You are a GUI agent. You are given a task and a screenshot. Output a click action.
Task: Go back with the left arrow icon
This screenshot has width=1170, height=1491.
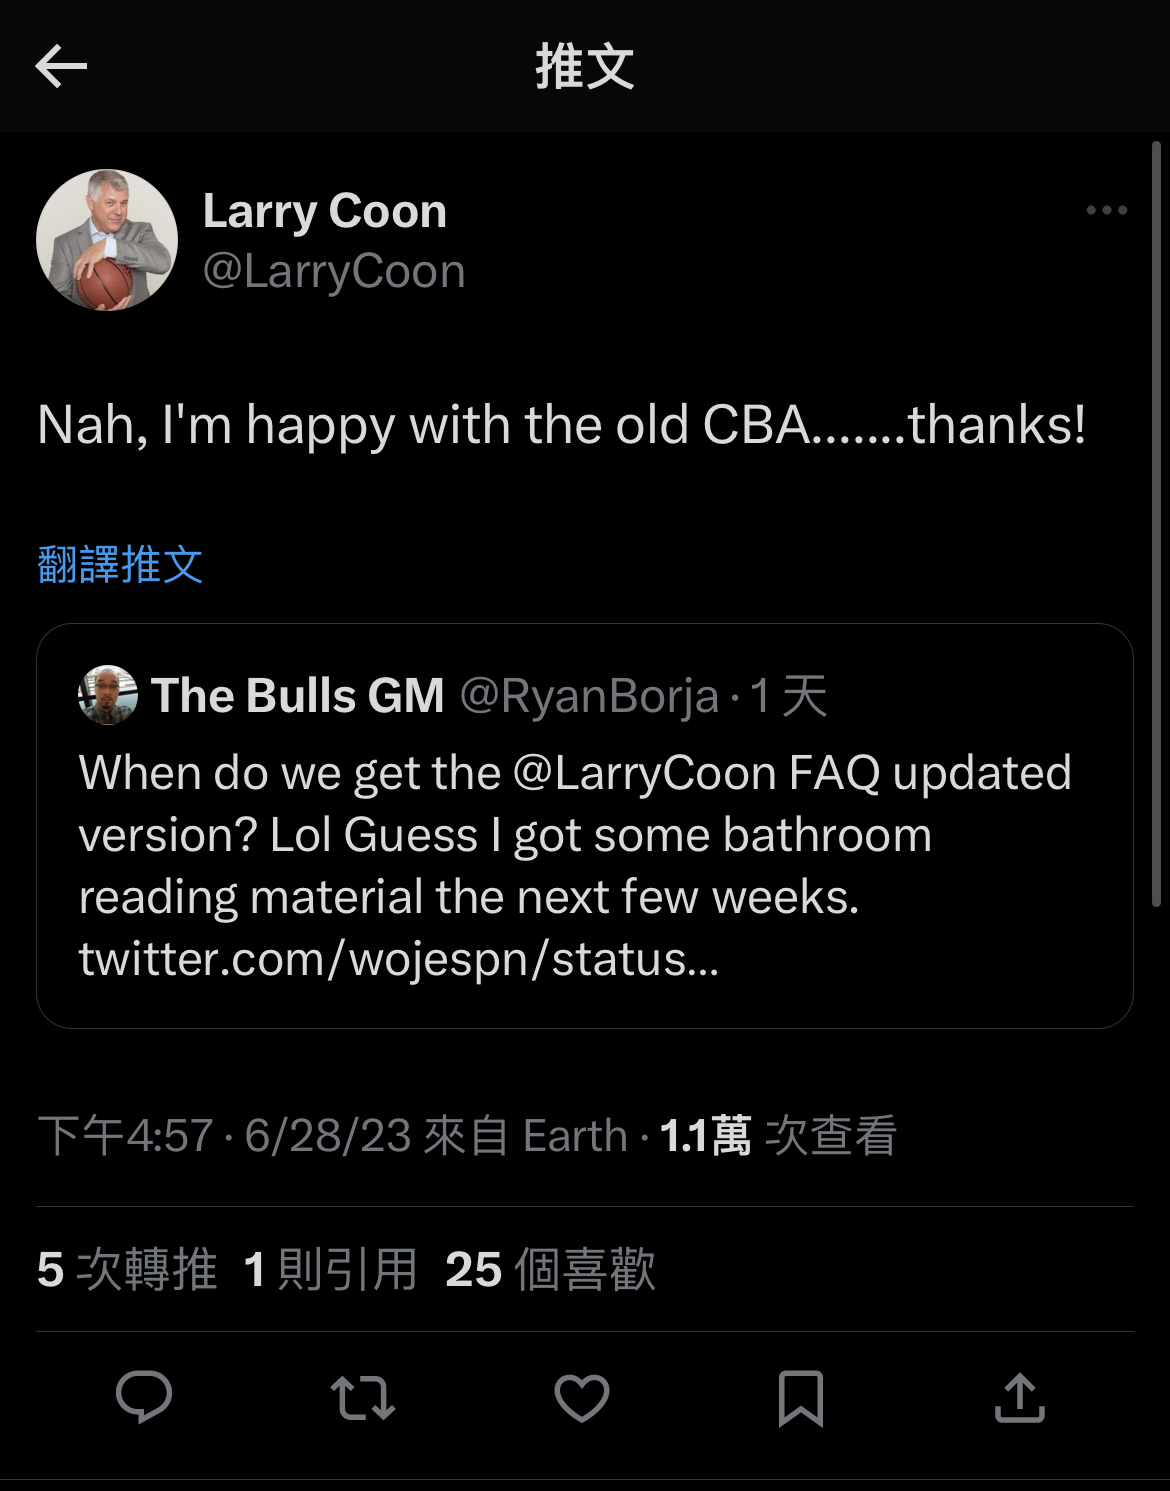[61, 67]
